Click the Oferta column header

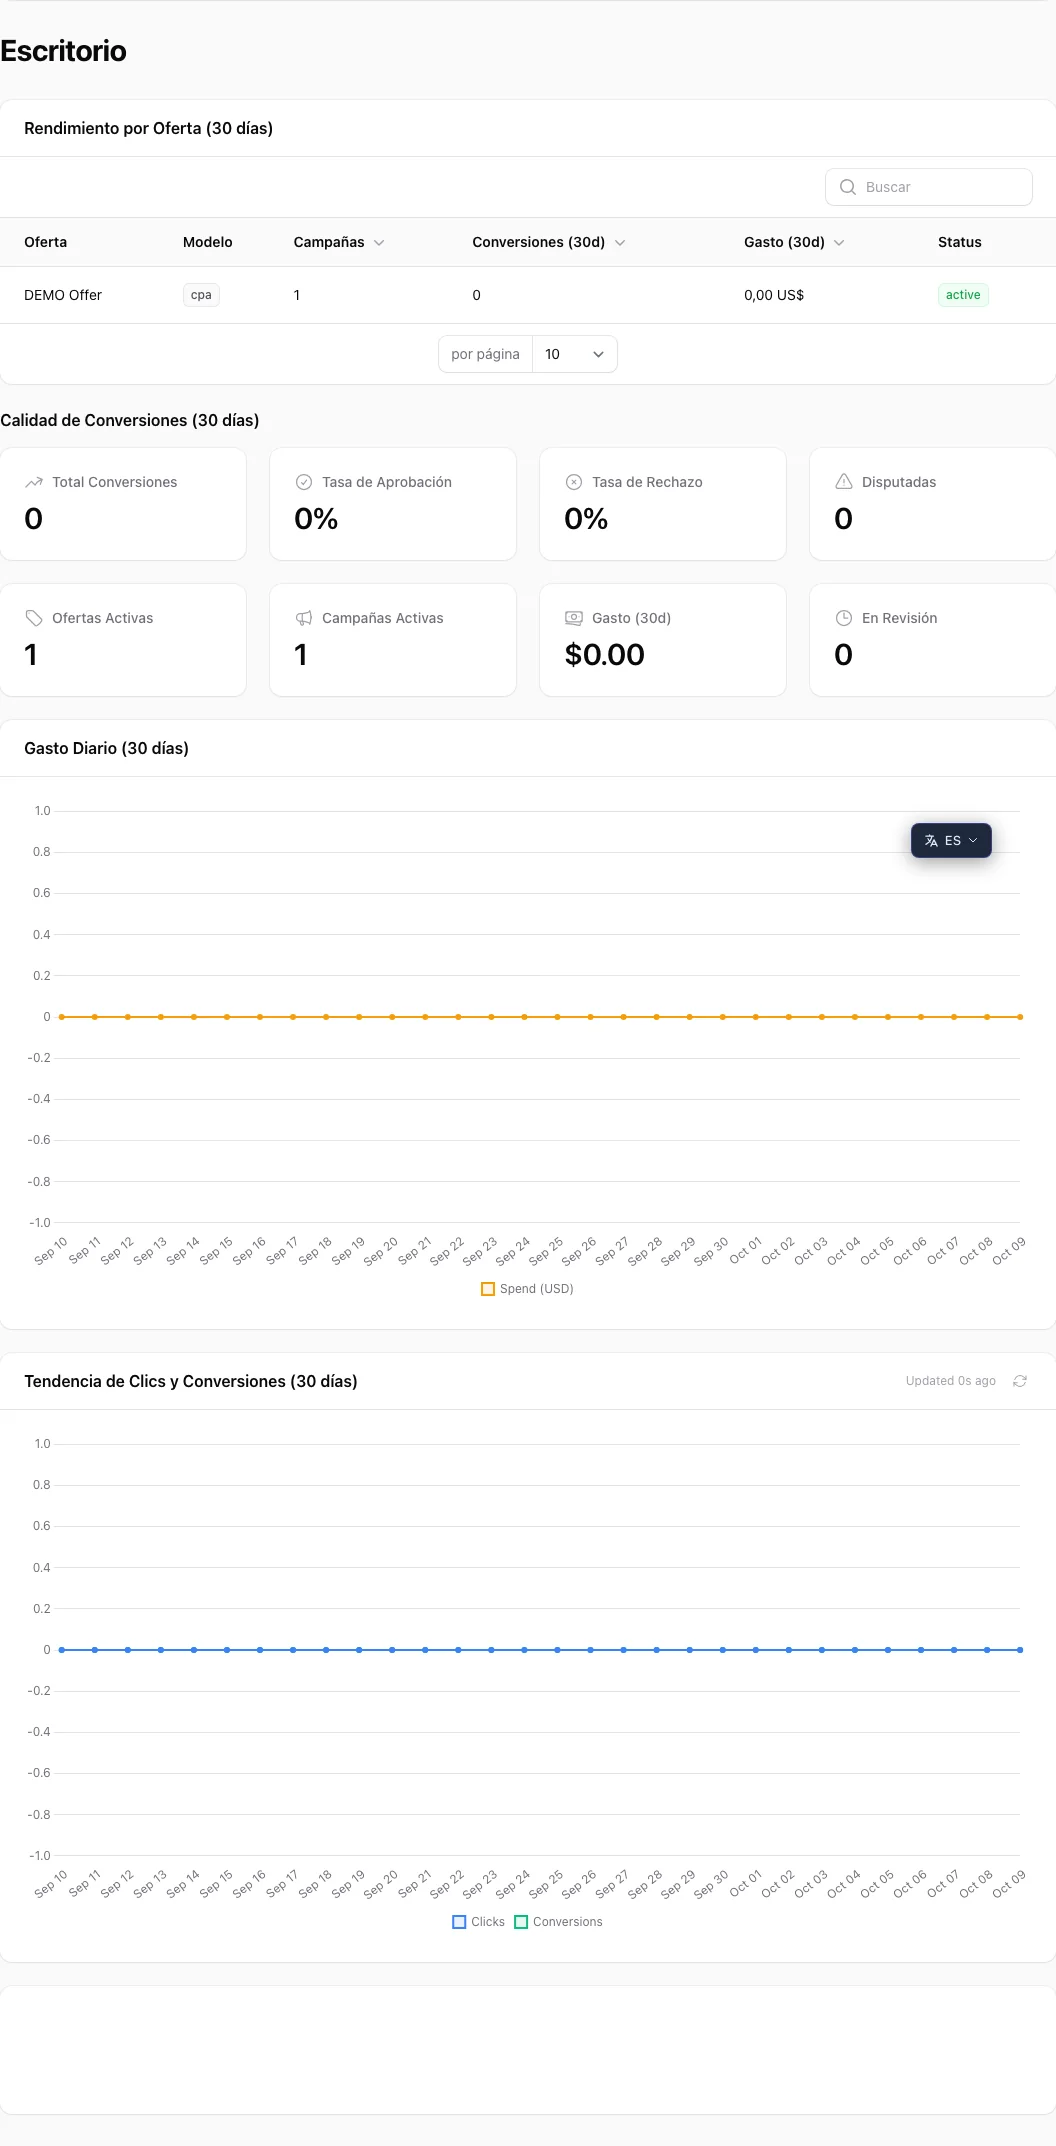tap(46, 242)
